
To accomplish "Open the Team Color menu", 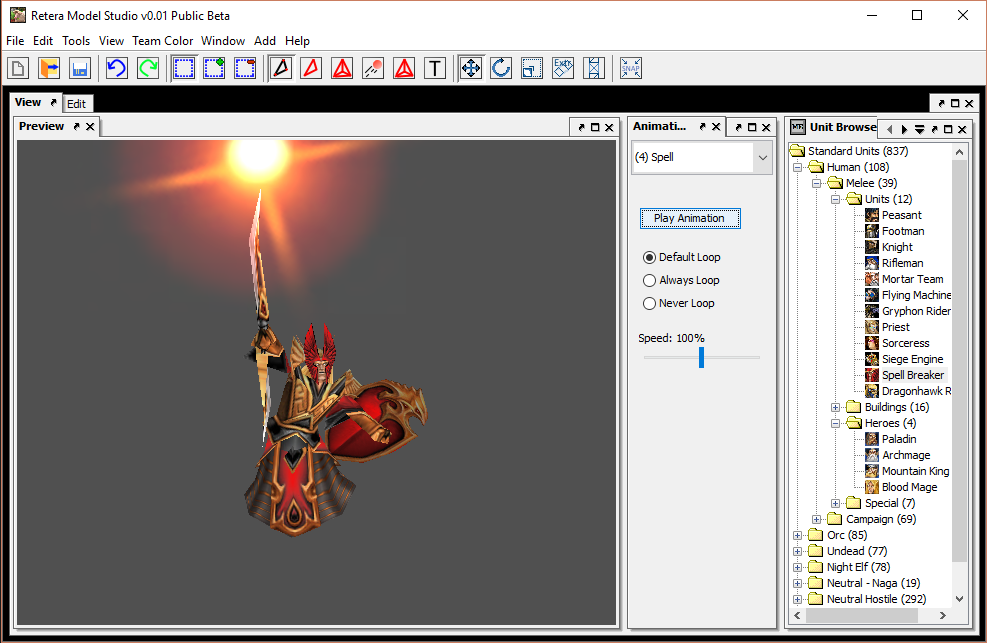I will pos(162,41).
